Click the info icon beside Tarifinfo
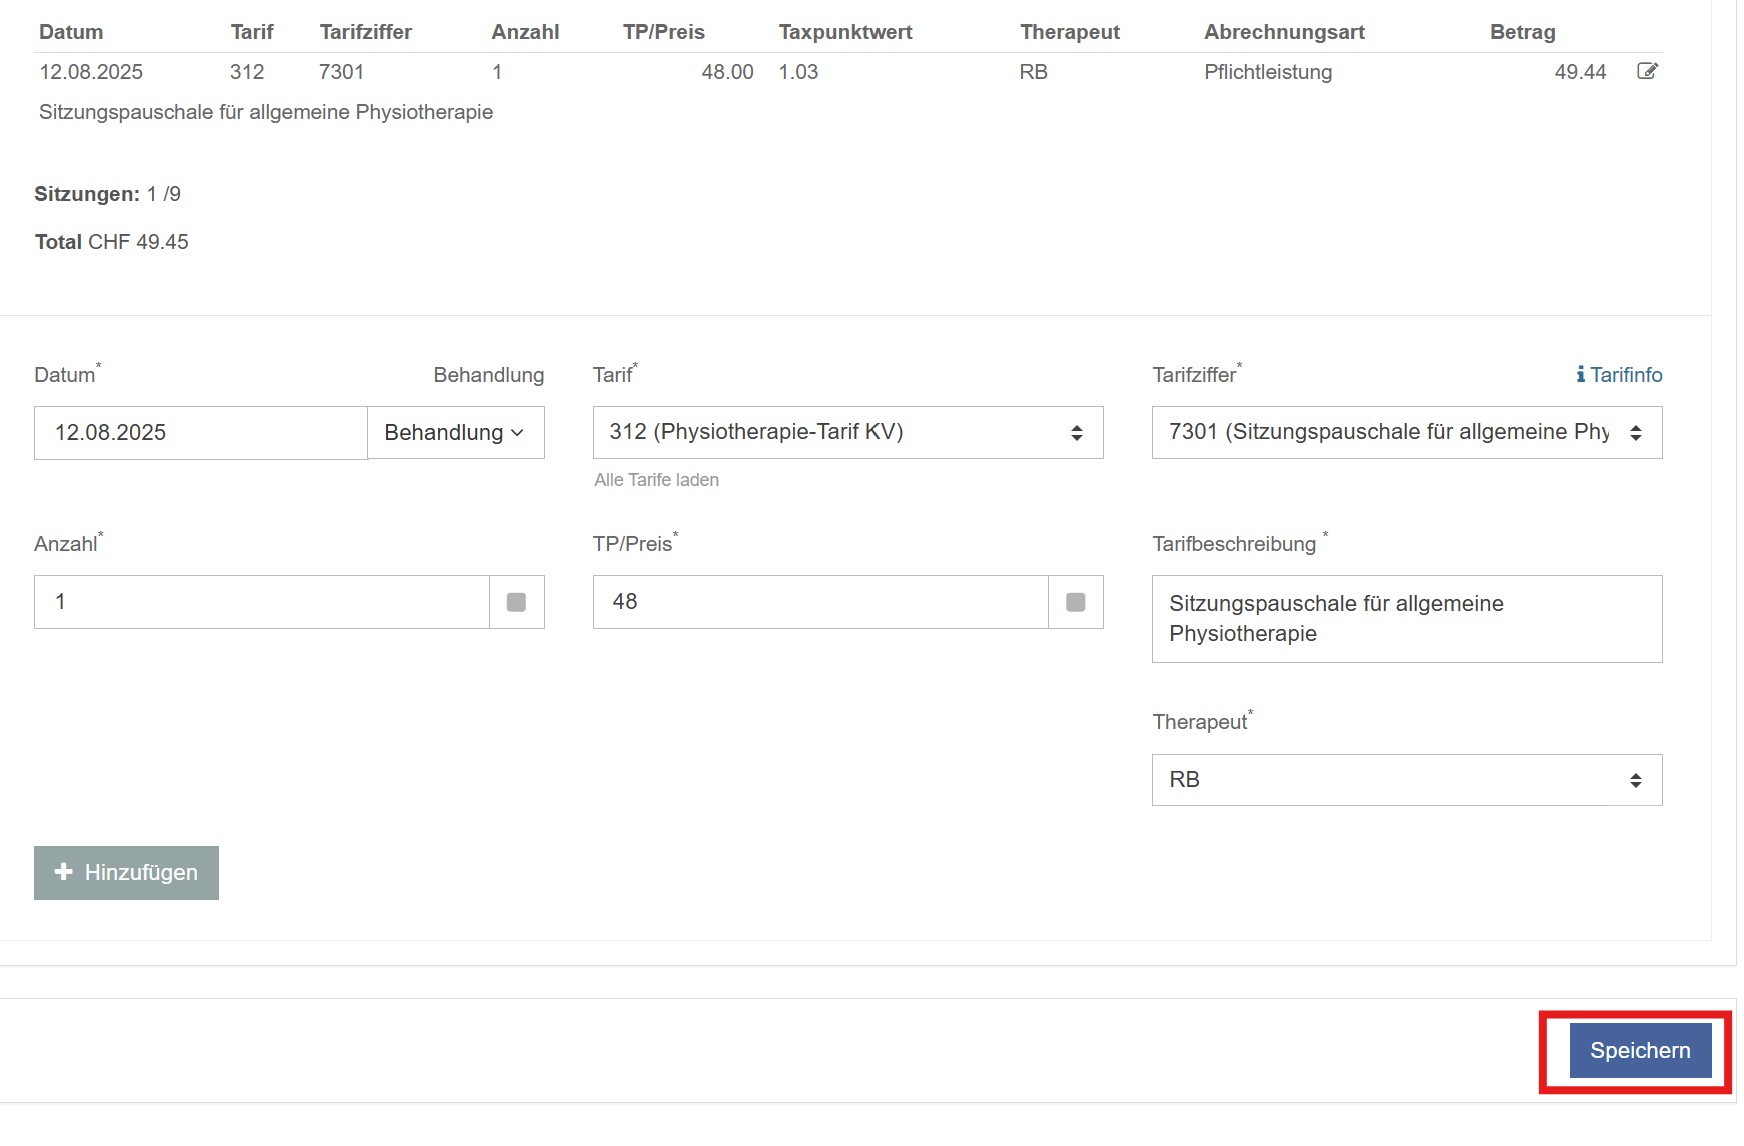1744x1146 pixels. click(x=1580, y=375)
